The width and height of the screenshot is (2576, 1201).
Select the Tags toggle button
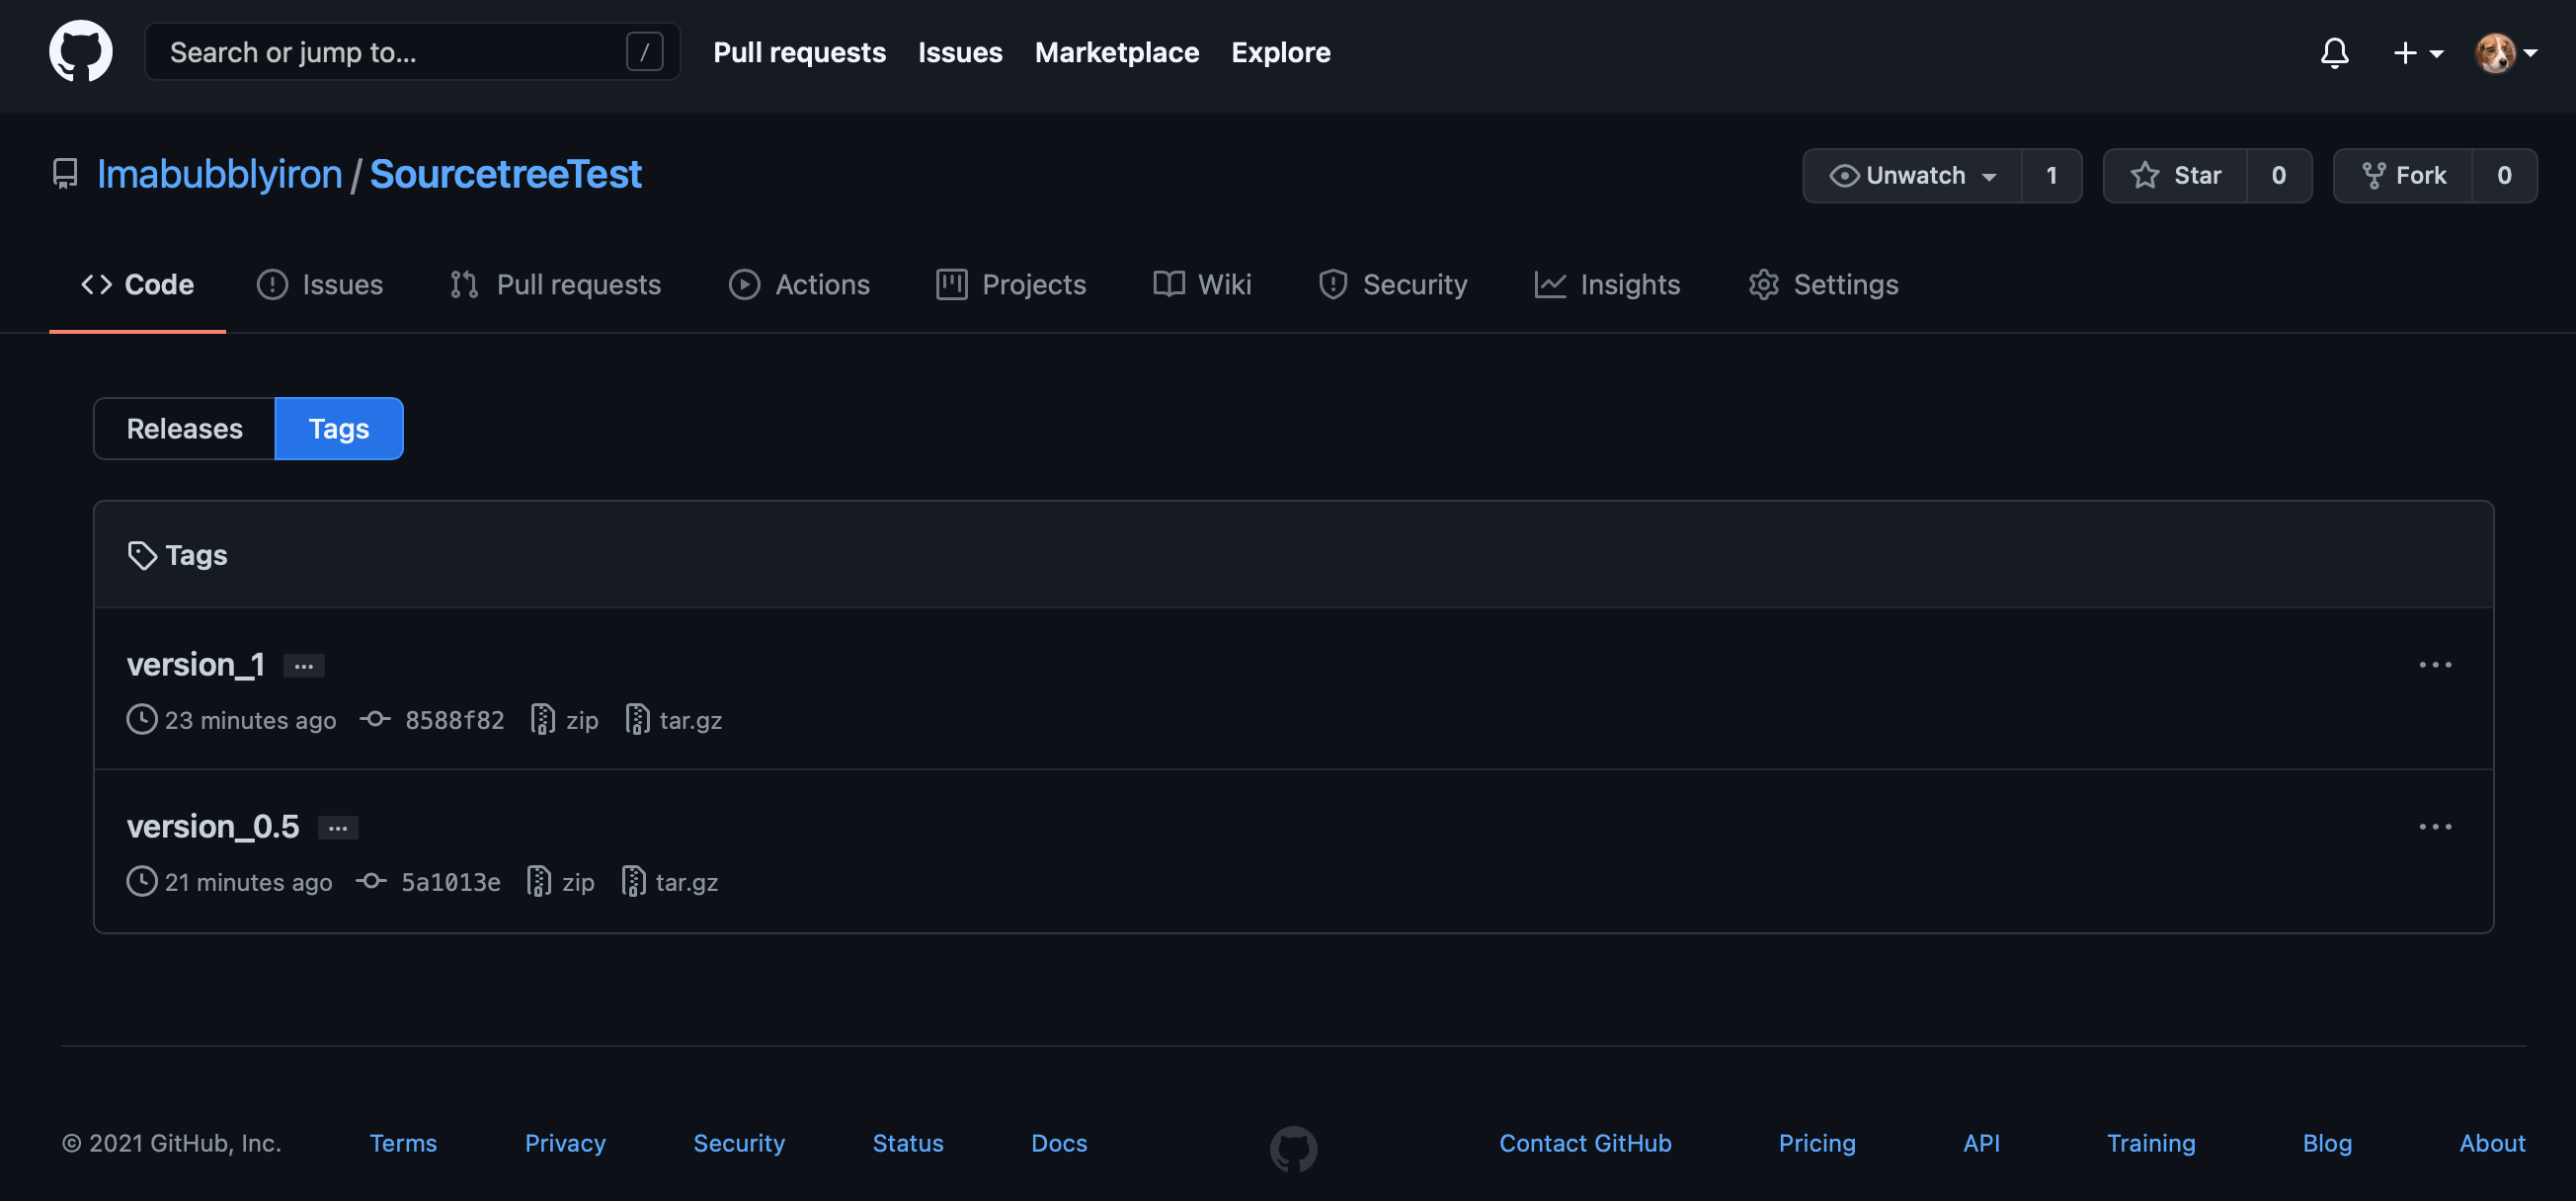click(338, 429)
